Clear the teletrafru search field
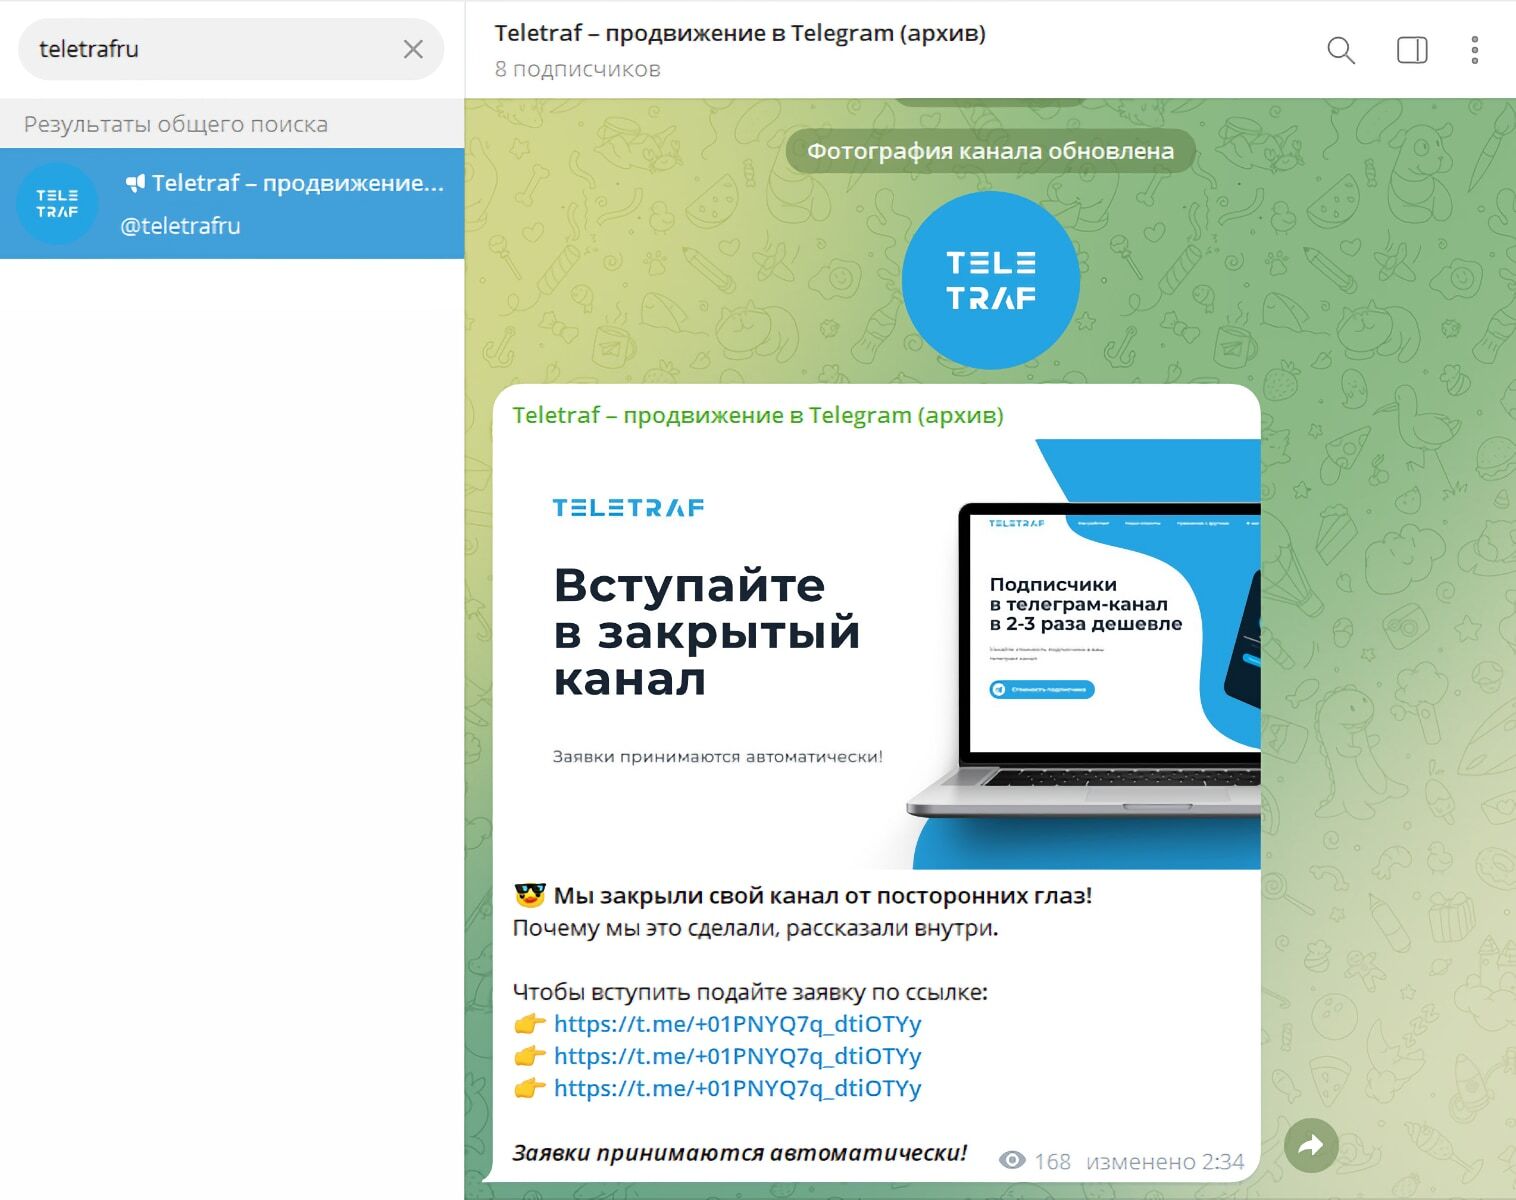The width and height of the screenshot is (1516, 1200). point(413,49)
